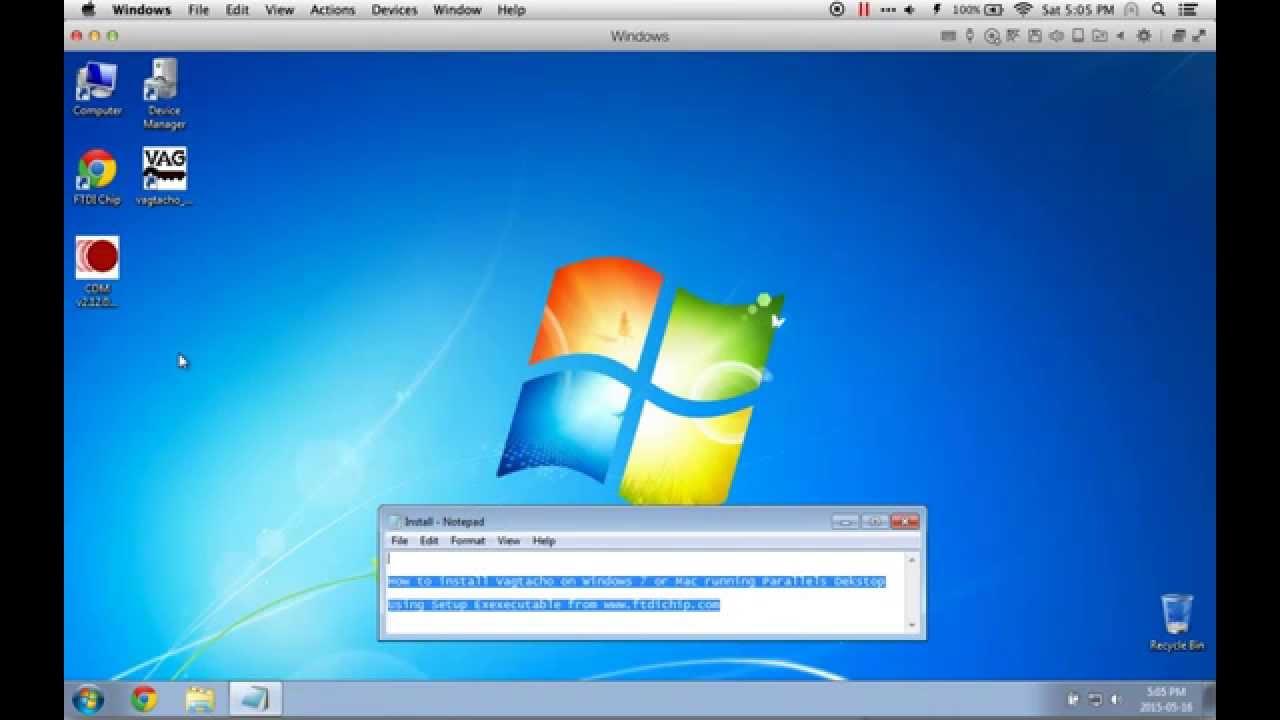Launch Chrome from the Windows taskbar
The height and width of the screenshot is (720, 1280).
coord(144,699)
